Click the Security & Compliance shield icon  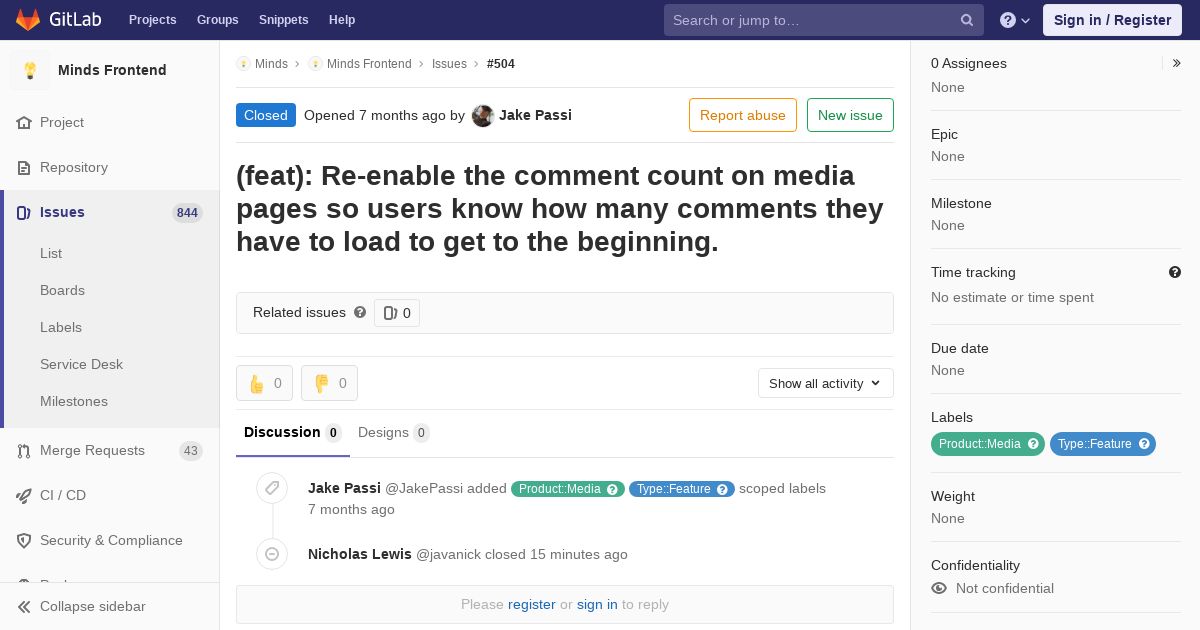point(24,540)
